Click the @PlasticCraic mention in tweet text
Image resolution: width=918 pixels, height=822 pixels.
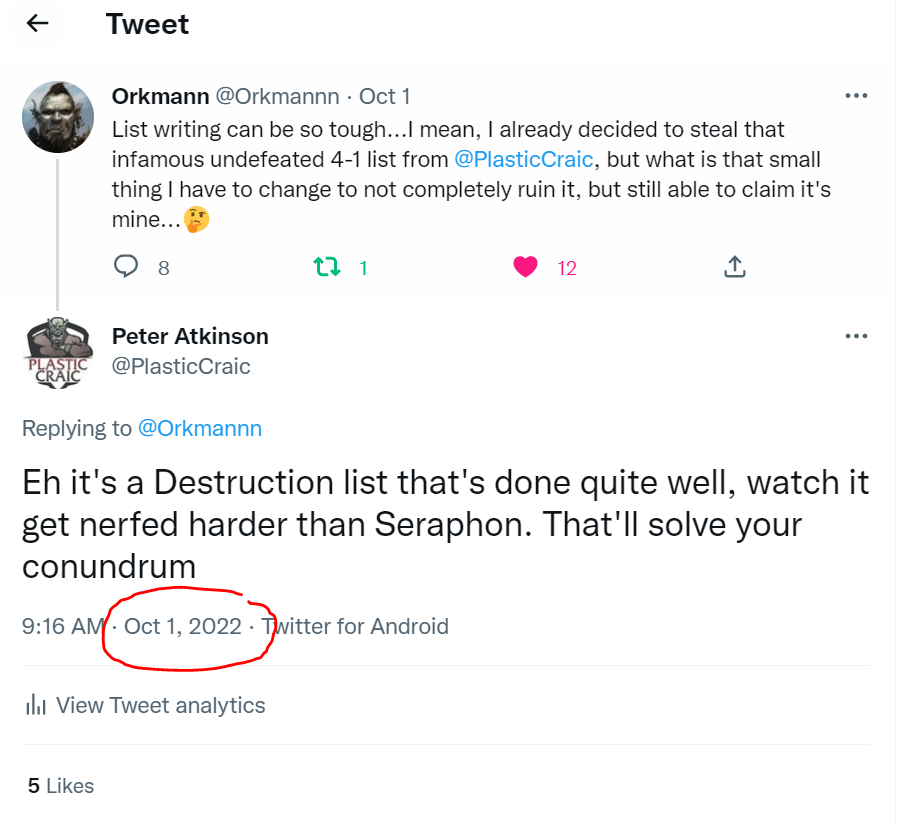pyautogui.click(x=523, y=159)
